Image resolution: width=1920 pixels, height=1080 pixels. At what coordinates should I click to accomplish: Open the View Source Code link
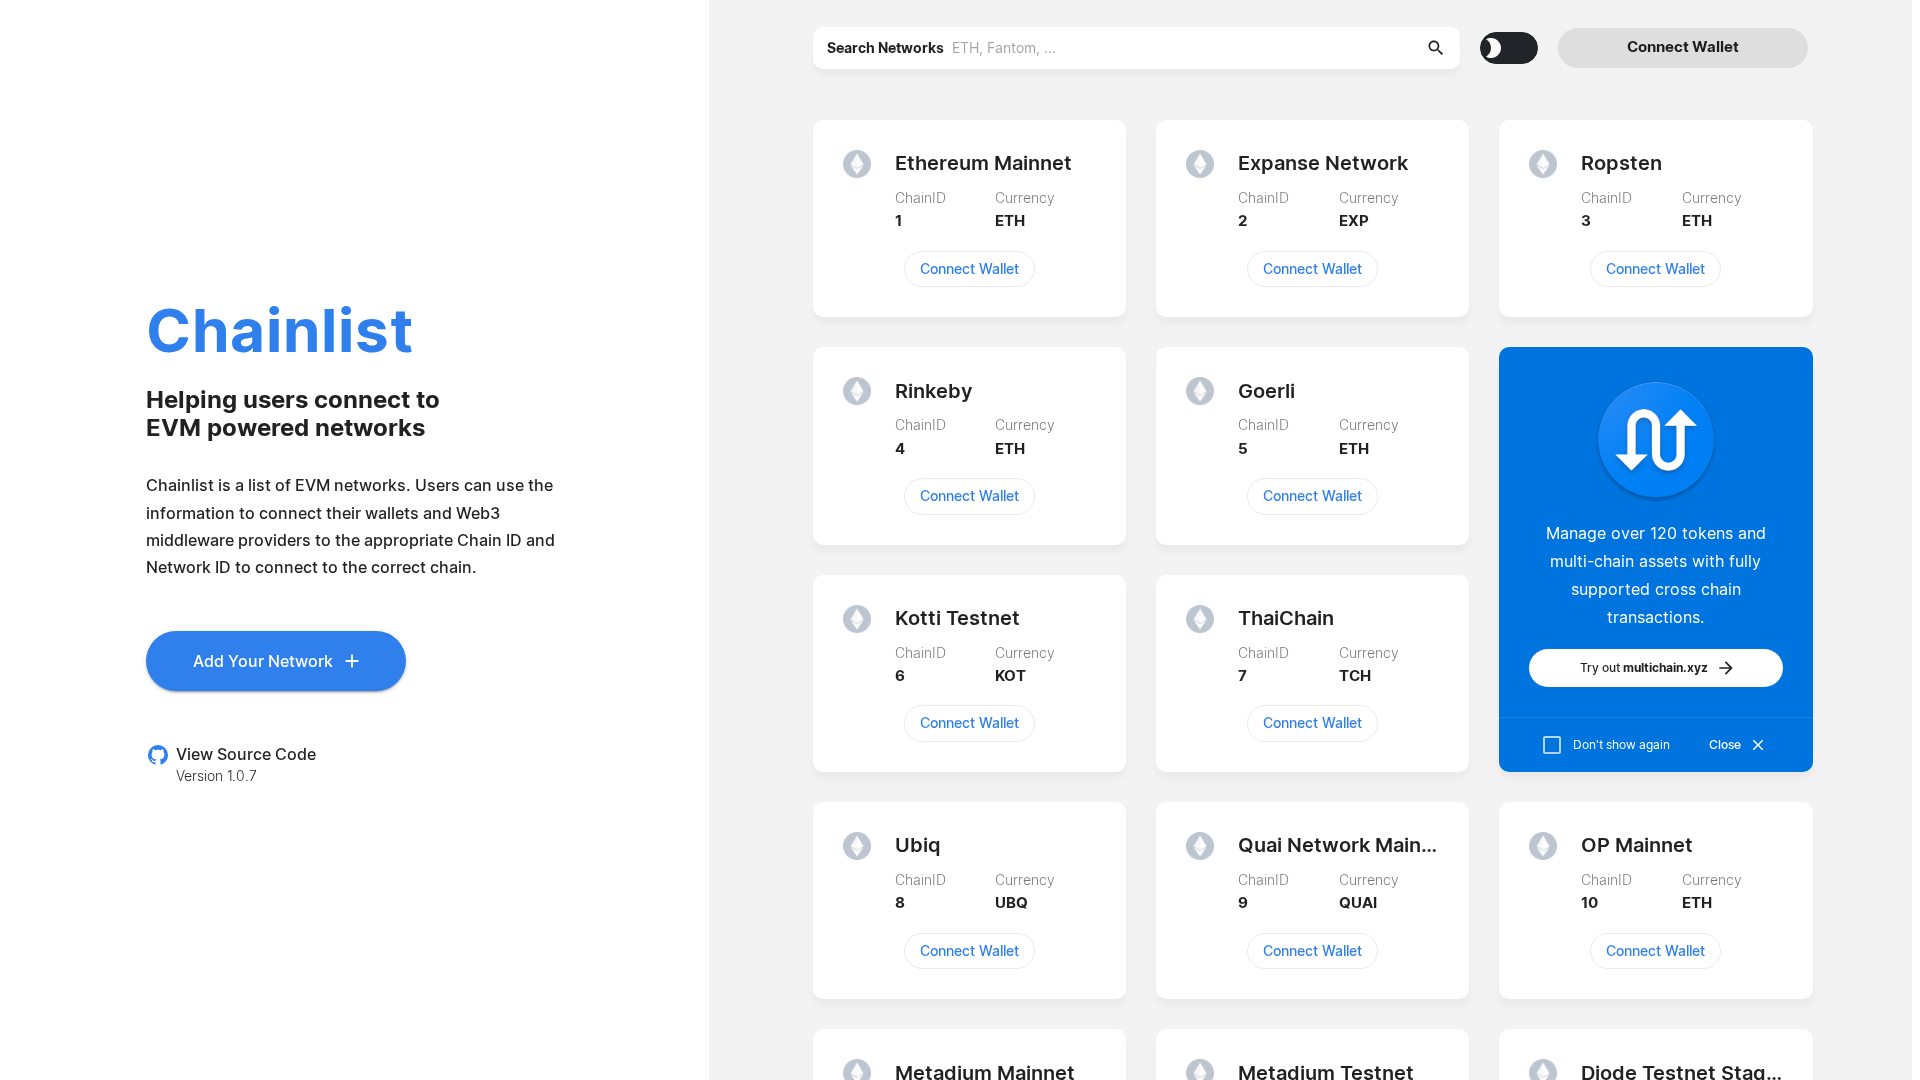pos(246,754)
